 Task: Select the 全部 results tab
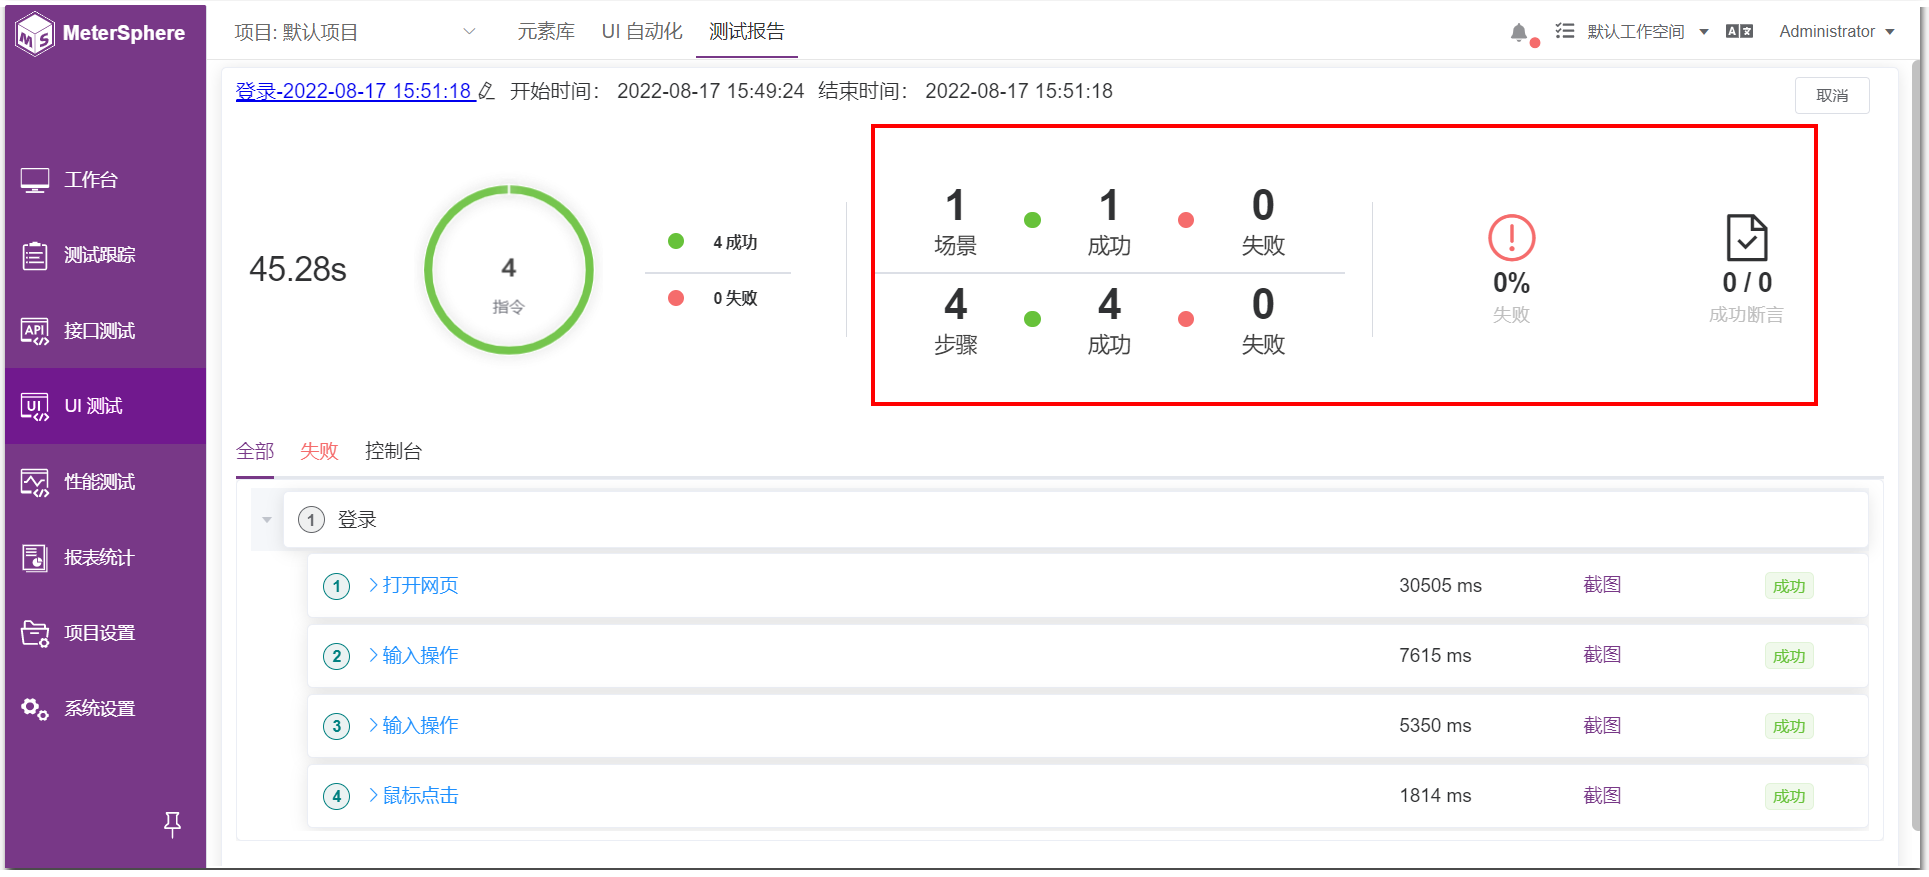[x=255, y=451]
